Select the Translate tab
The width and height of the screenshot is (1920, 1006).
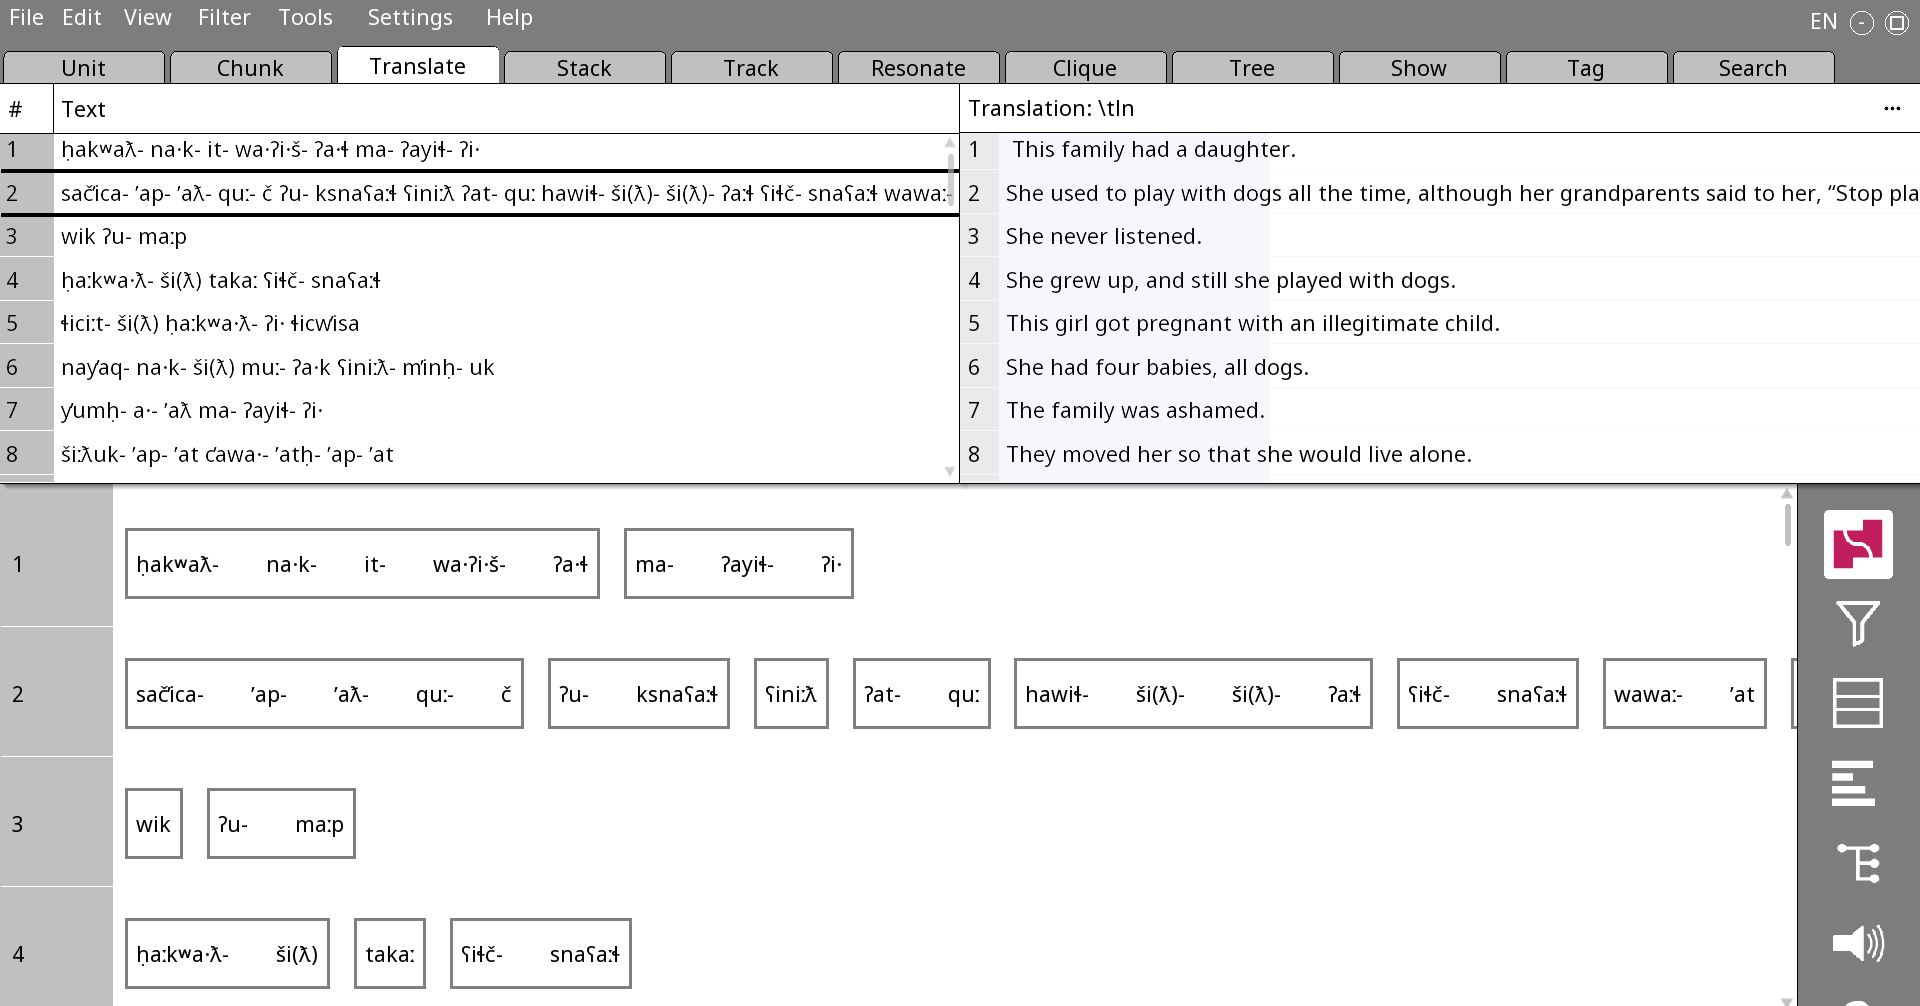pos(418,66)
